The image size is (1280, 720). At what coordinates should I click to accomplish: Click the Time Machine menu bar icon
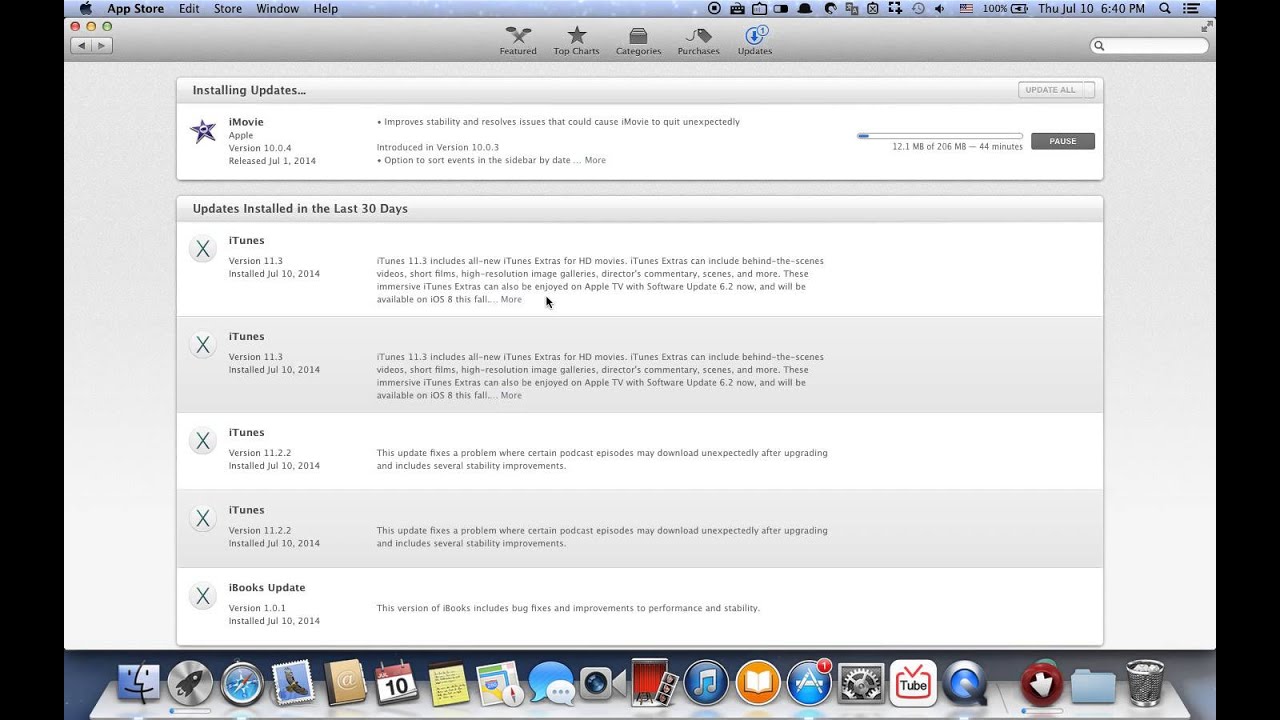(918, 8)
